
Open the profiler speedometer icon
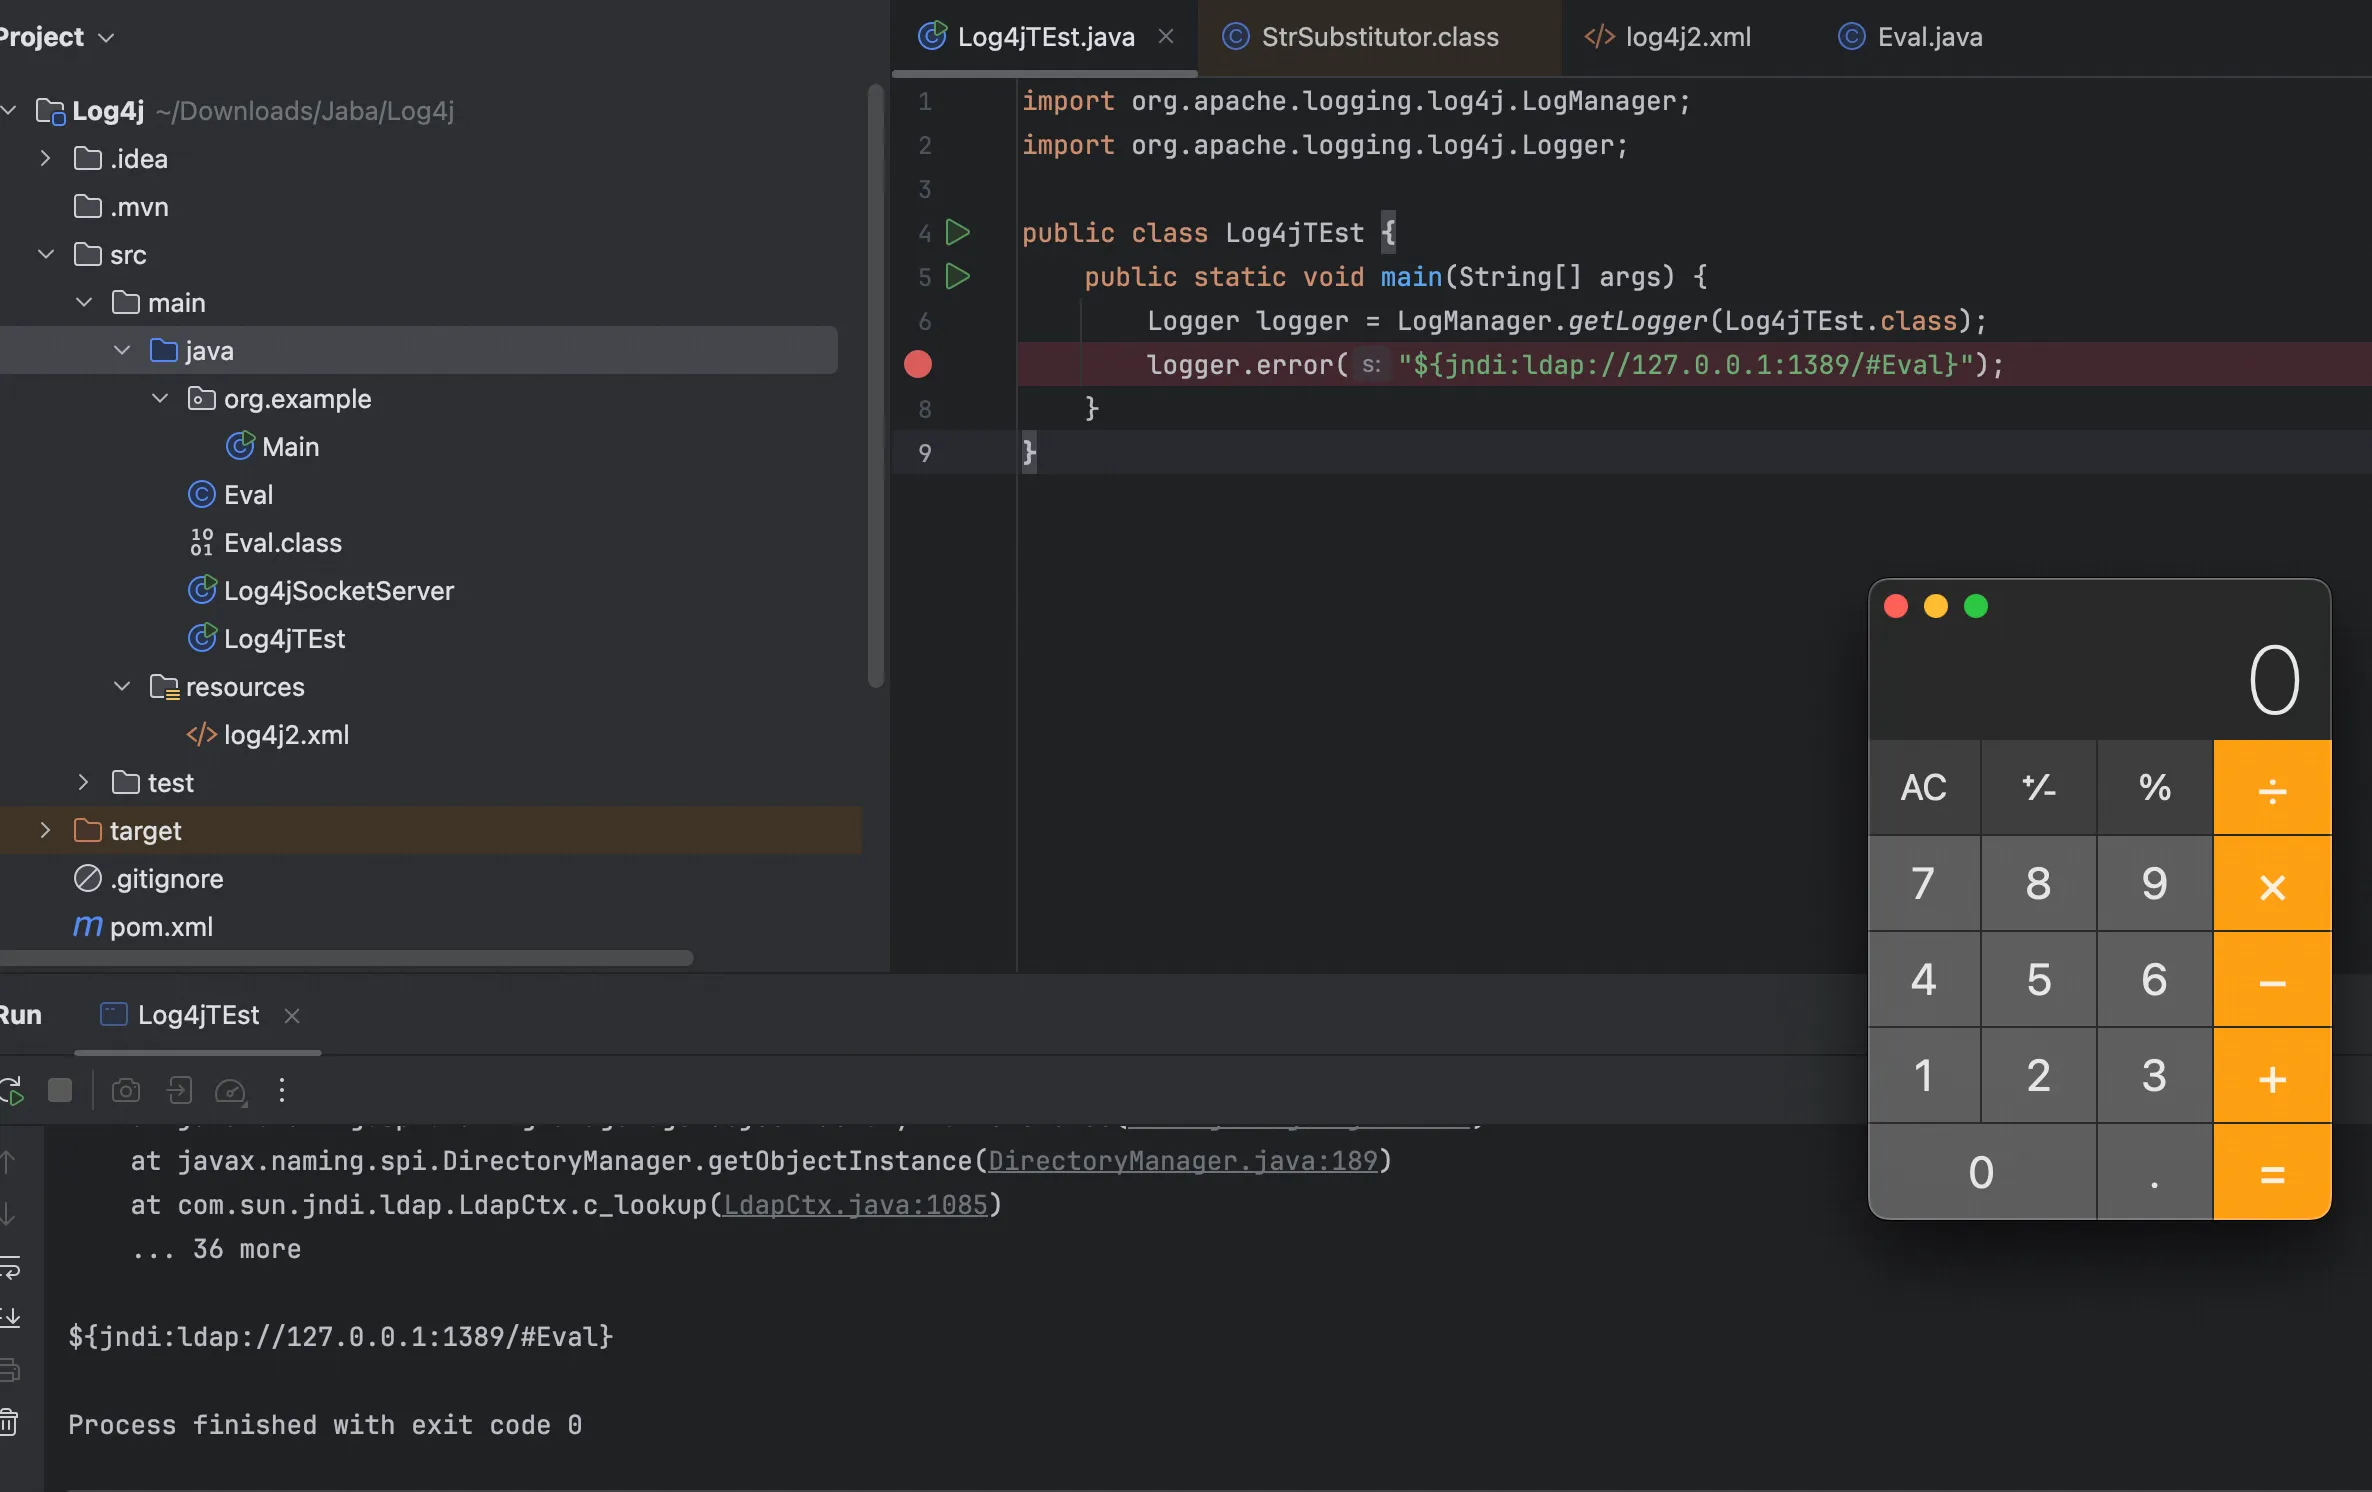click(x=231, y=1090)
